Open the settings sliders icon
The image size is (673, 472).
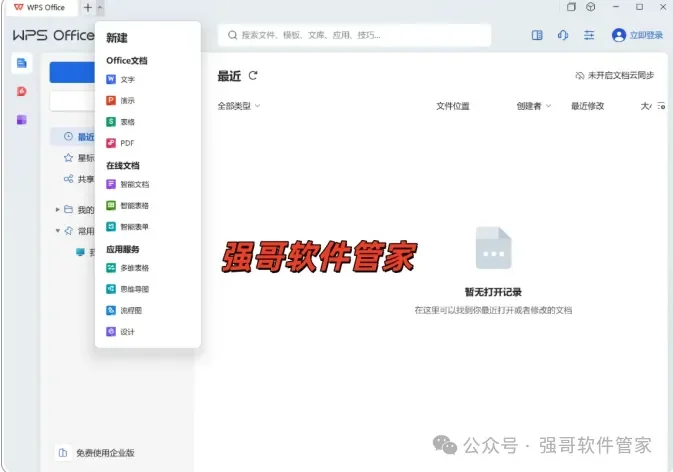click(x=589, y=35)
